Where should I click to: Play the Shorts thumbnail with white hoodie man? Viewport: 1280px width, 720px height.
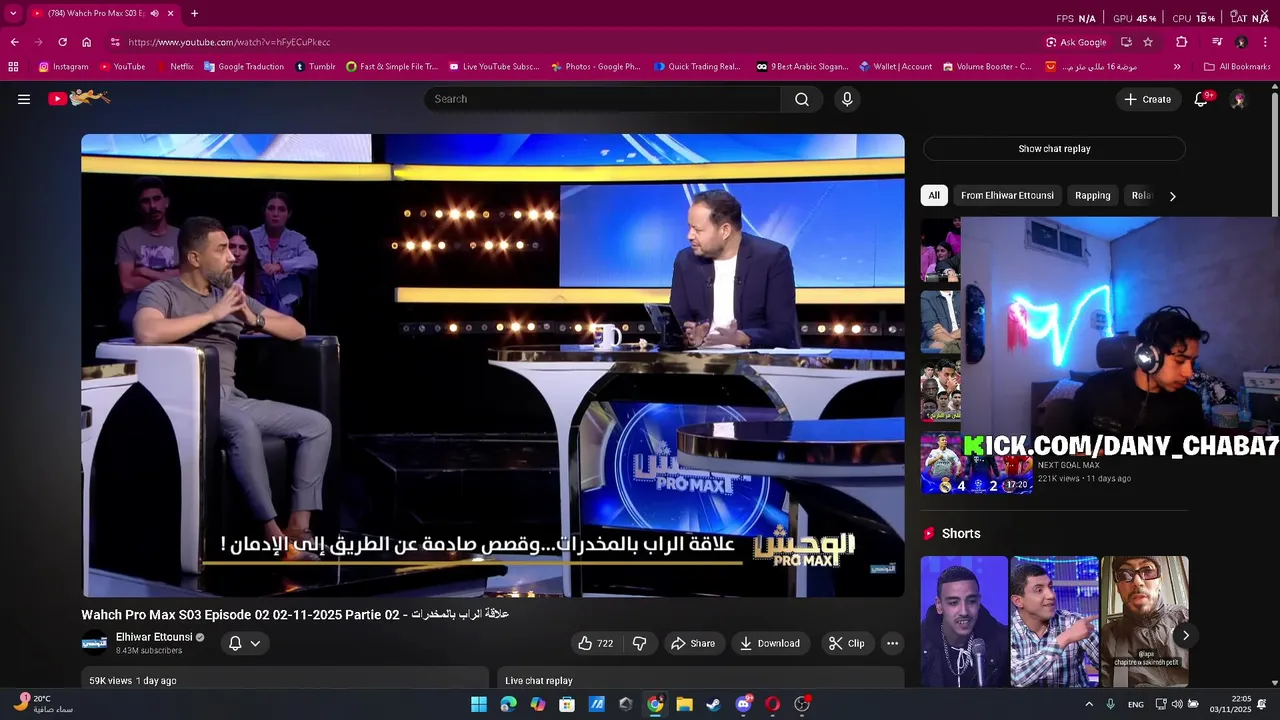[x=964, y=621]
